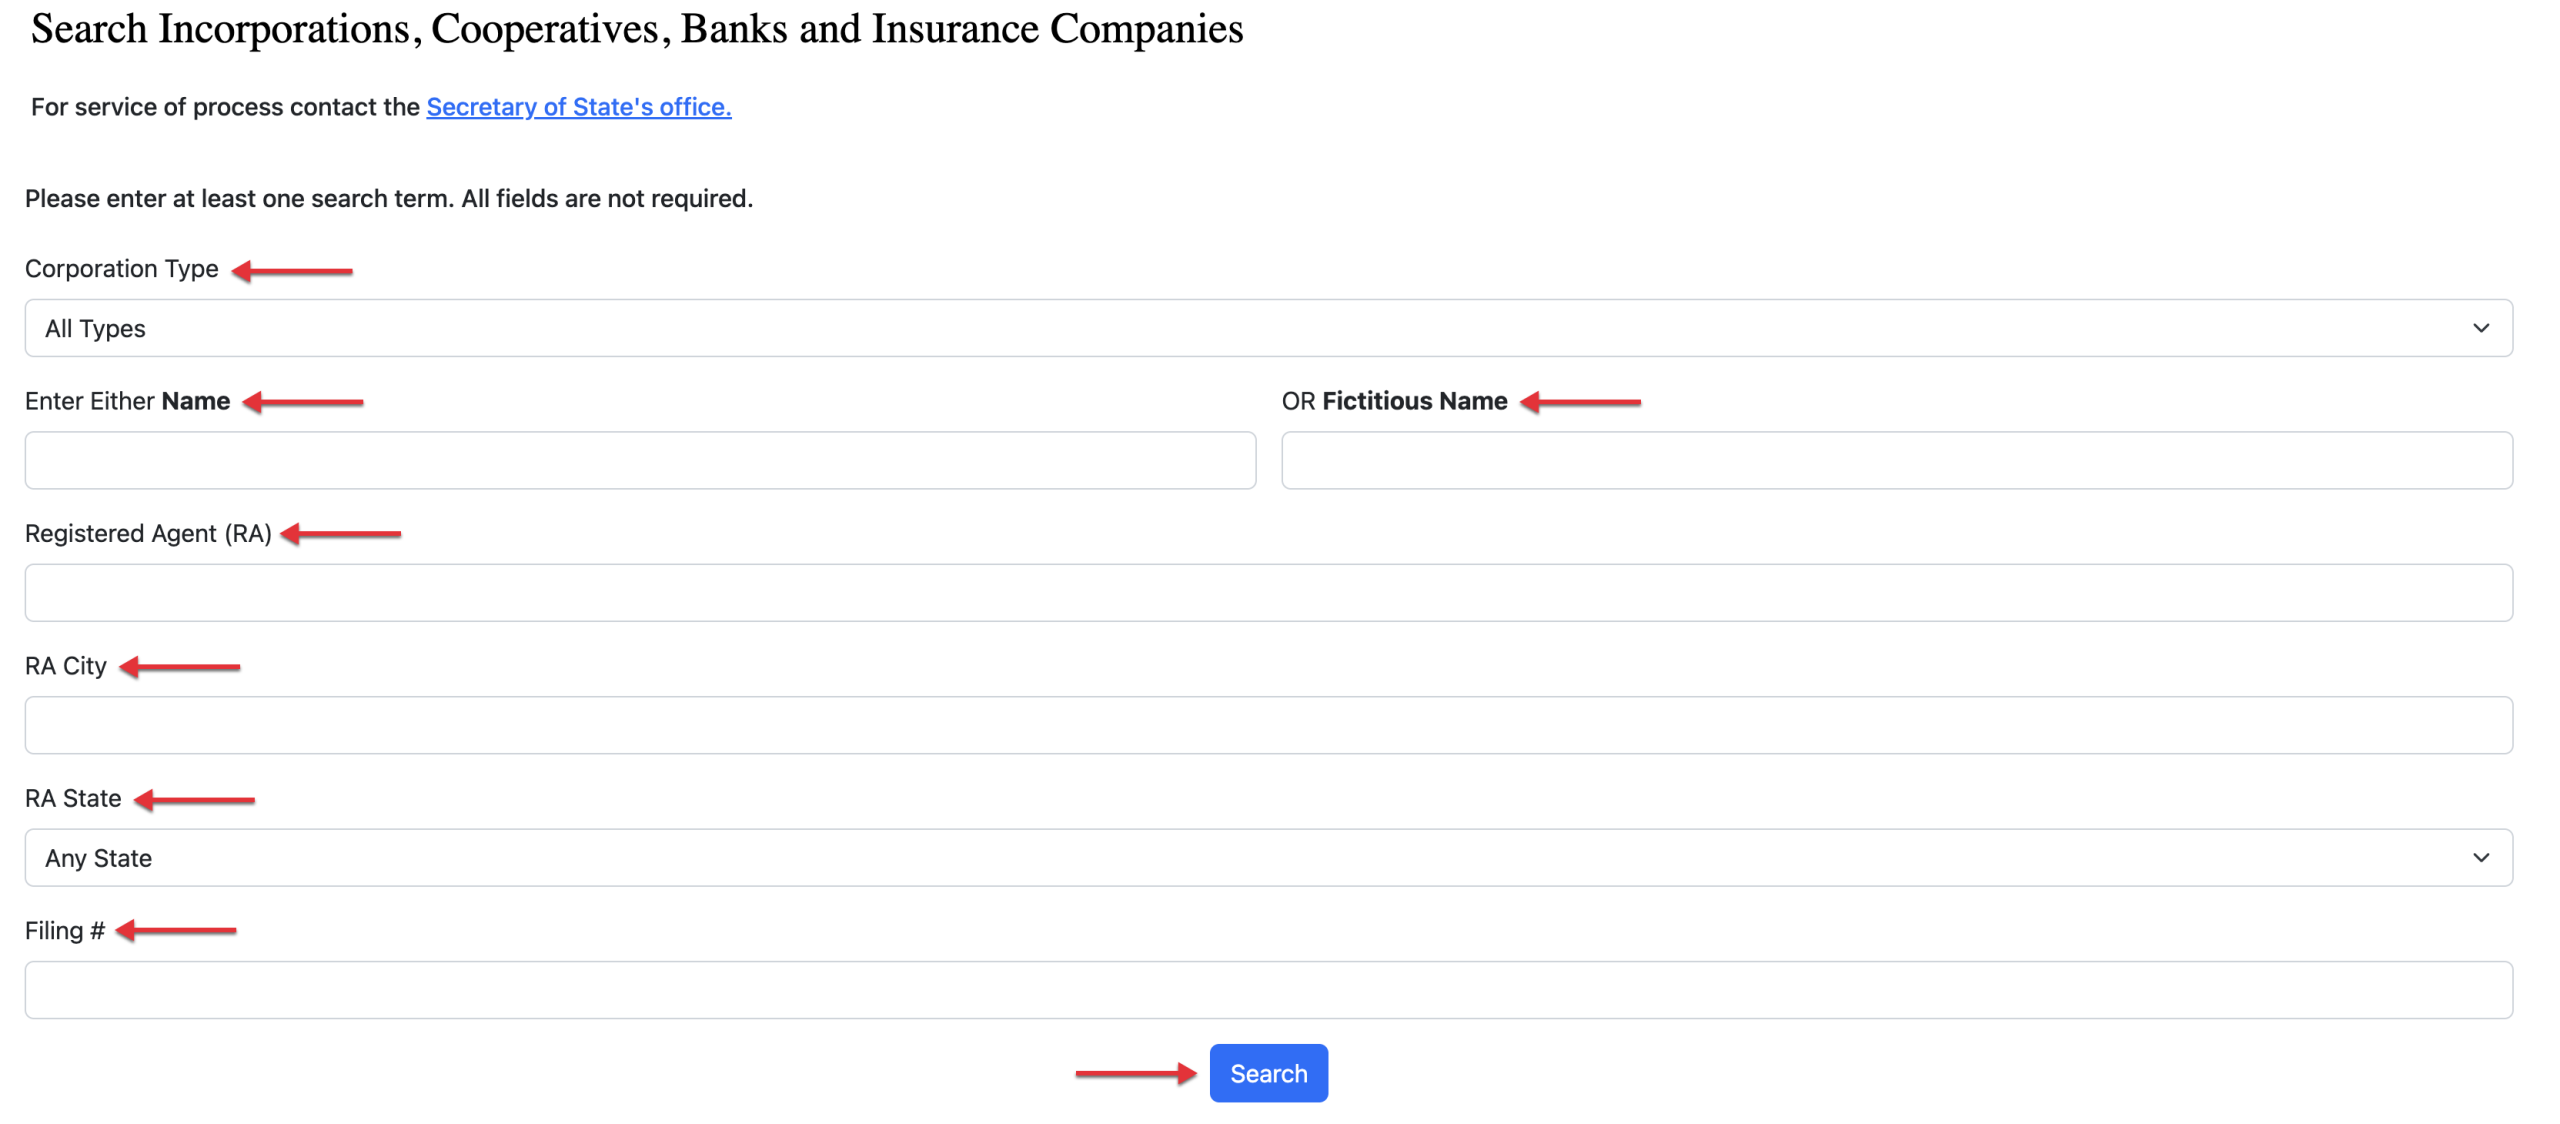Click the page heading Search Incorporations
This screenshot has width=2560, height=1124.
coord(636,29)
